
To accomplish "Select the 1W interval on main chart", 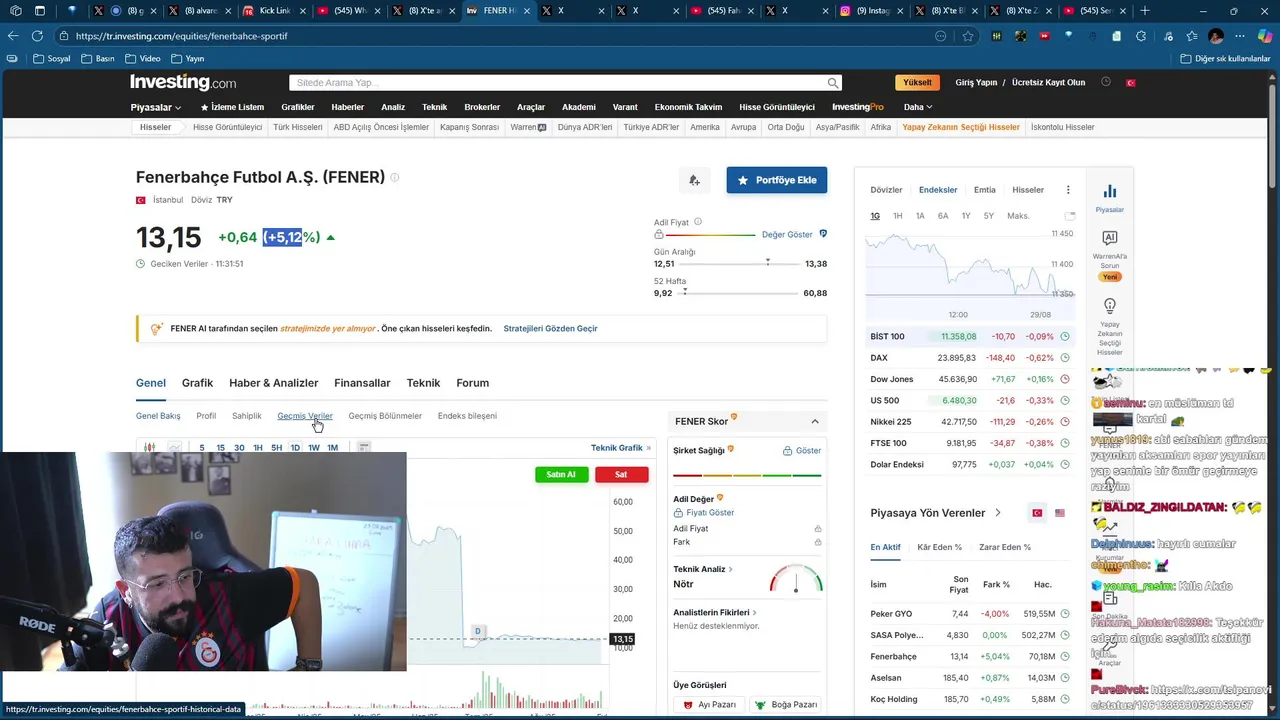I will click(x=314, y=448).
